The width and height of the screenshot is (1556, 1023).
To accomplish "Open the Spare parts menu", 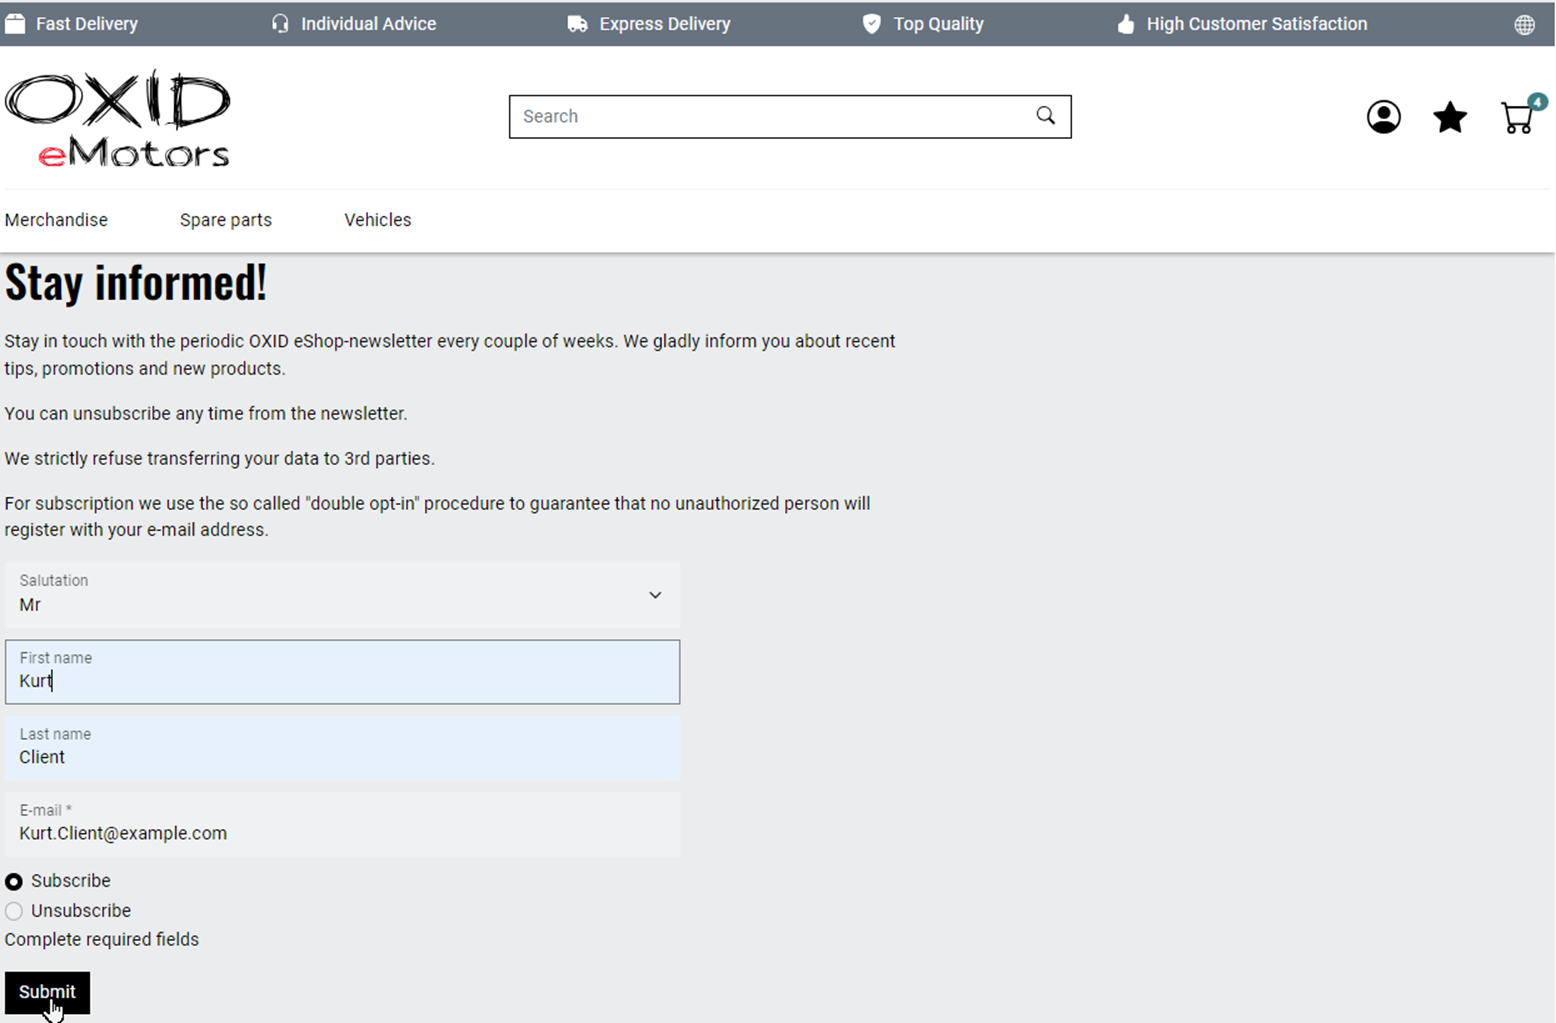I will (x=226, y=220).
